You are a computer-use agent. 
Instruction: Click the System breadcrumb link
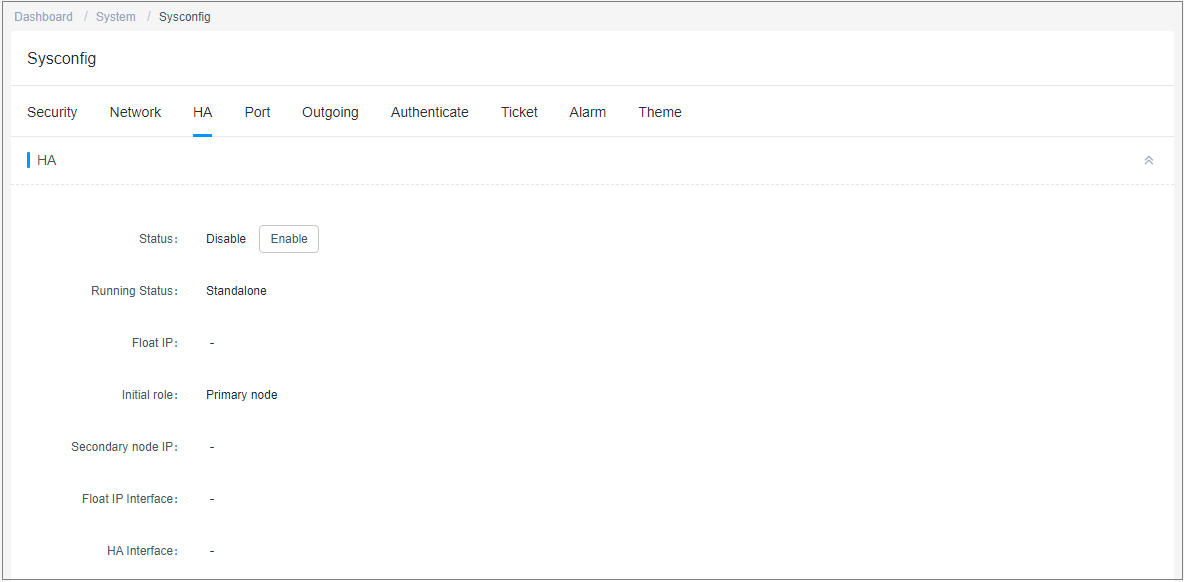pos(116,17)
